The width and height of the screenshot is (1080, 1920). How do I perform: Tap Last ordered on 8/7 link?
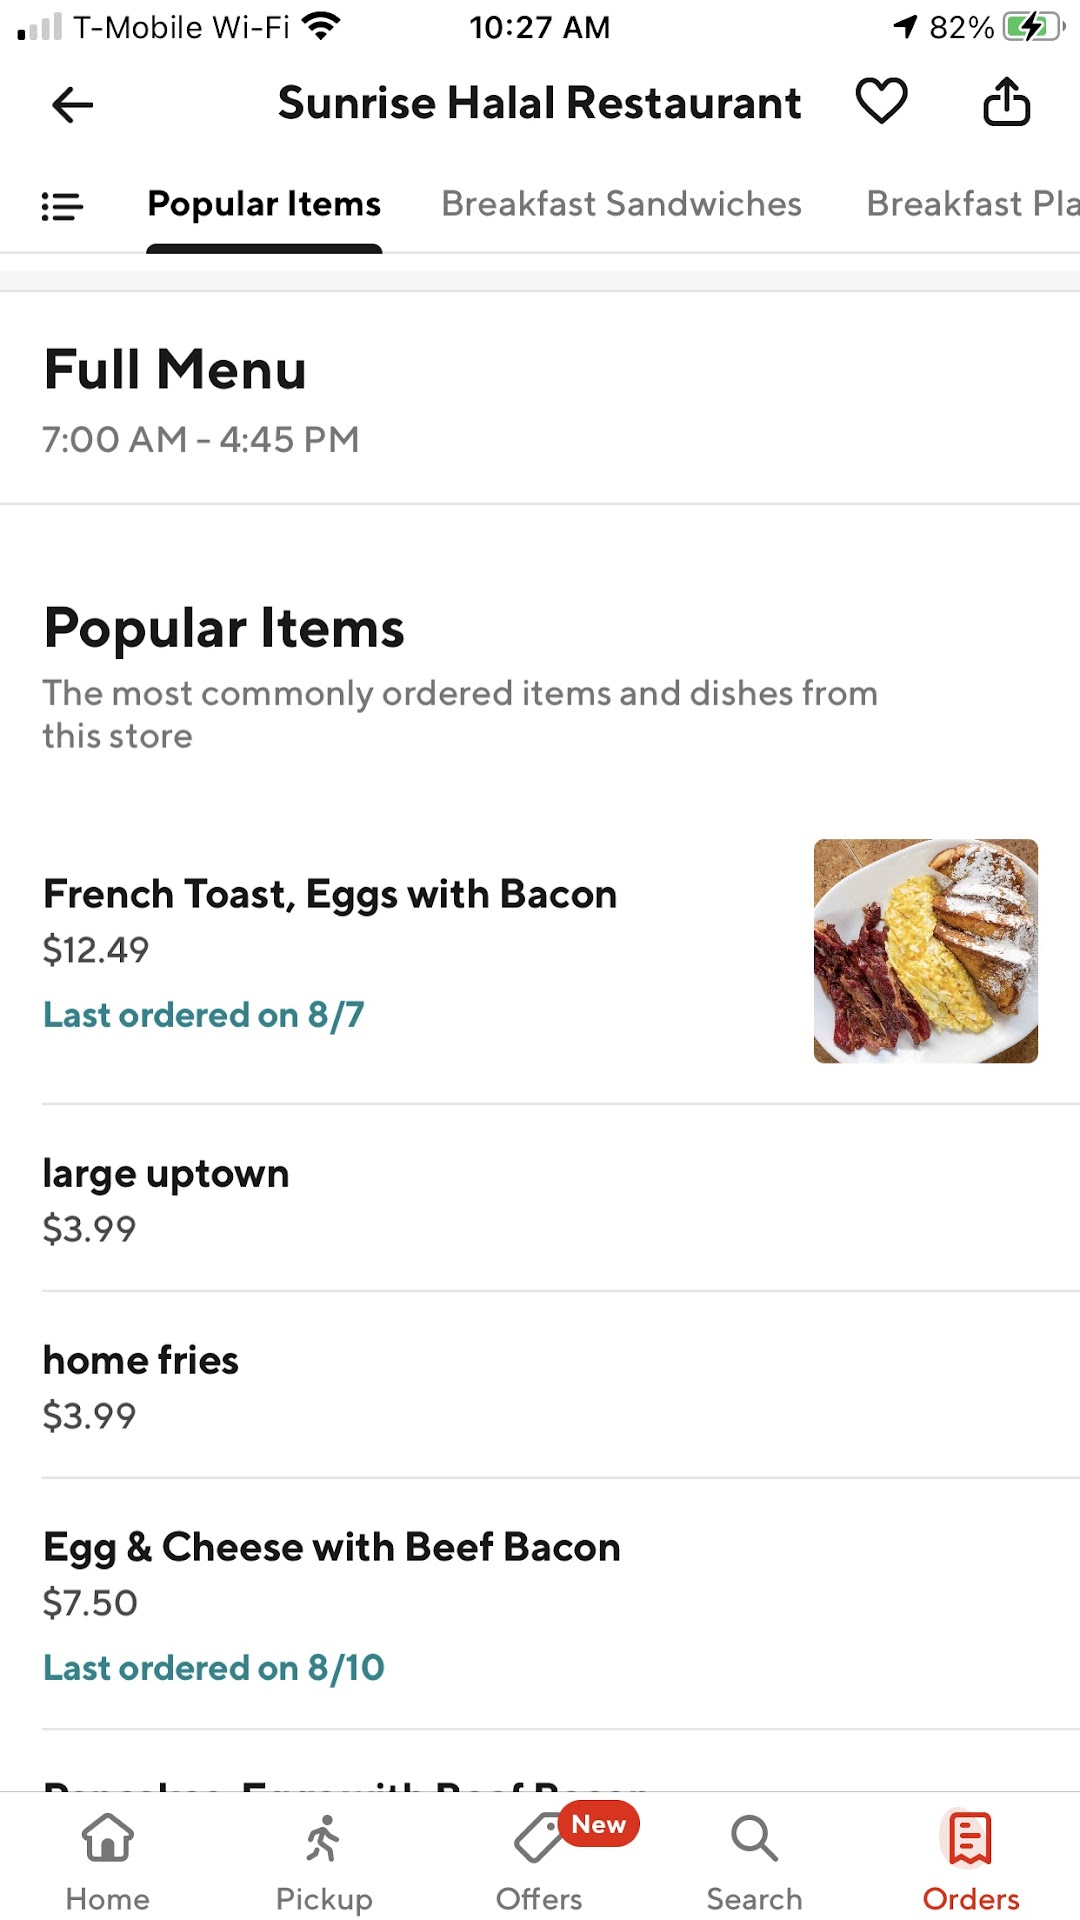click(204, 1015)
